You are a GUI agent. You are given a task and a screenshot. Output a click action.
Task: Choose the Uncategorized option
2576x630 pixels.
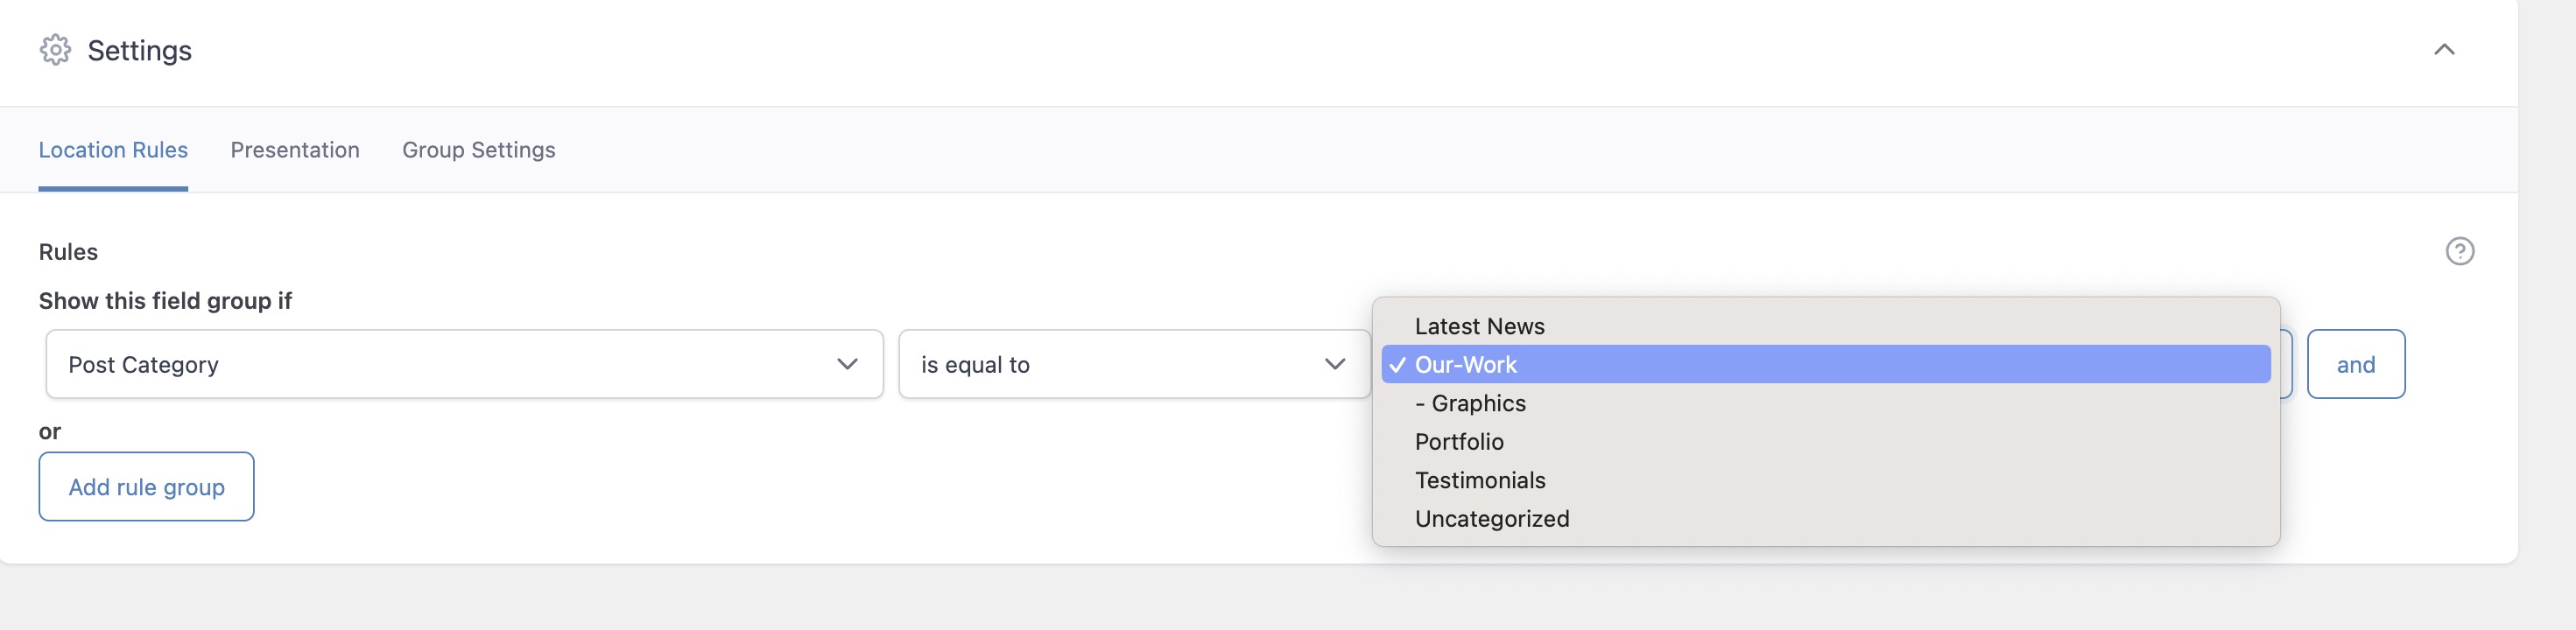coord(1826,518)
